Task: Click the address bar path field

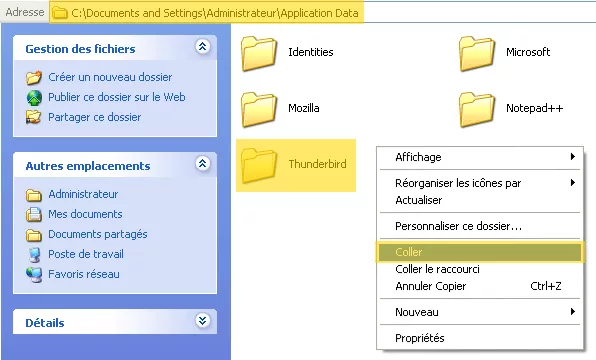Action: (x=322, y=13)
